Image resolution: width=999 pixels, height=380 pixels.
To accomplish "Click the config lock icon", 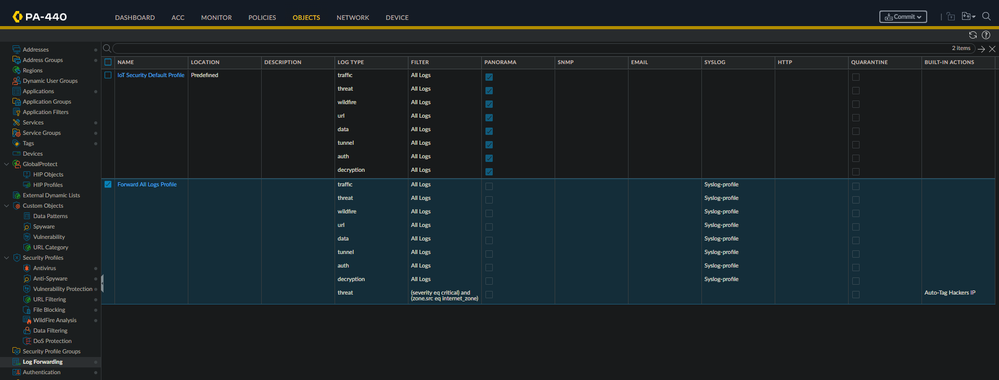I will point(951,17).
